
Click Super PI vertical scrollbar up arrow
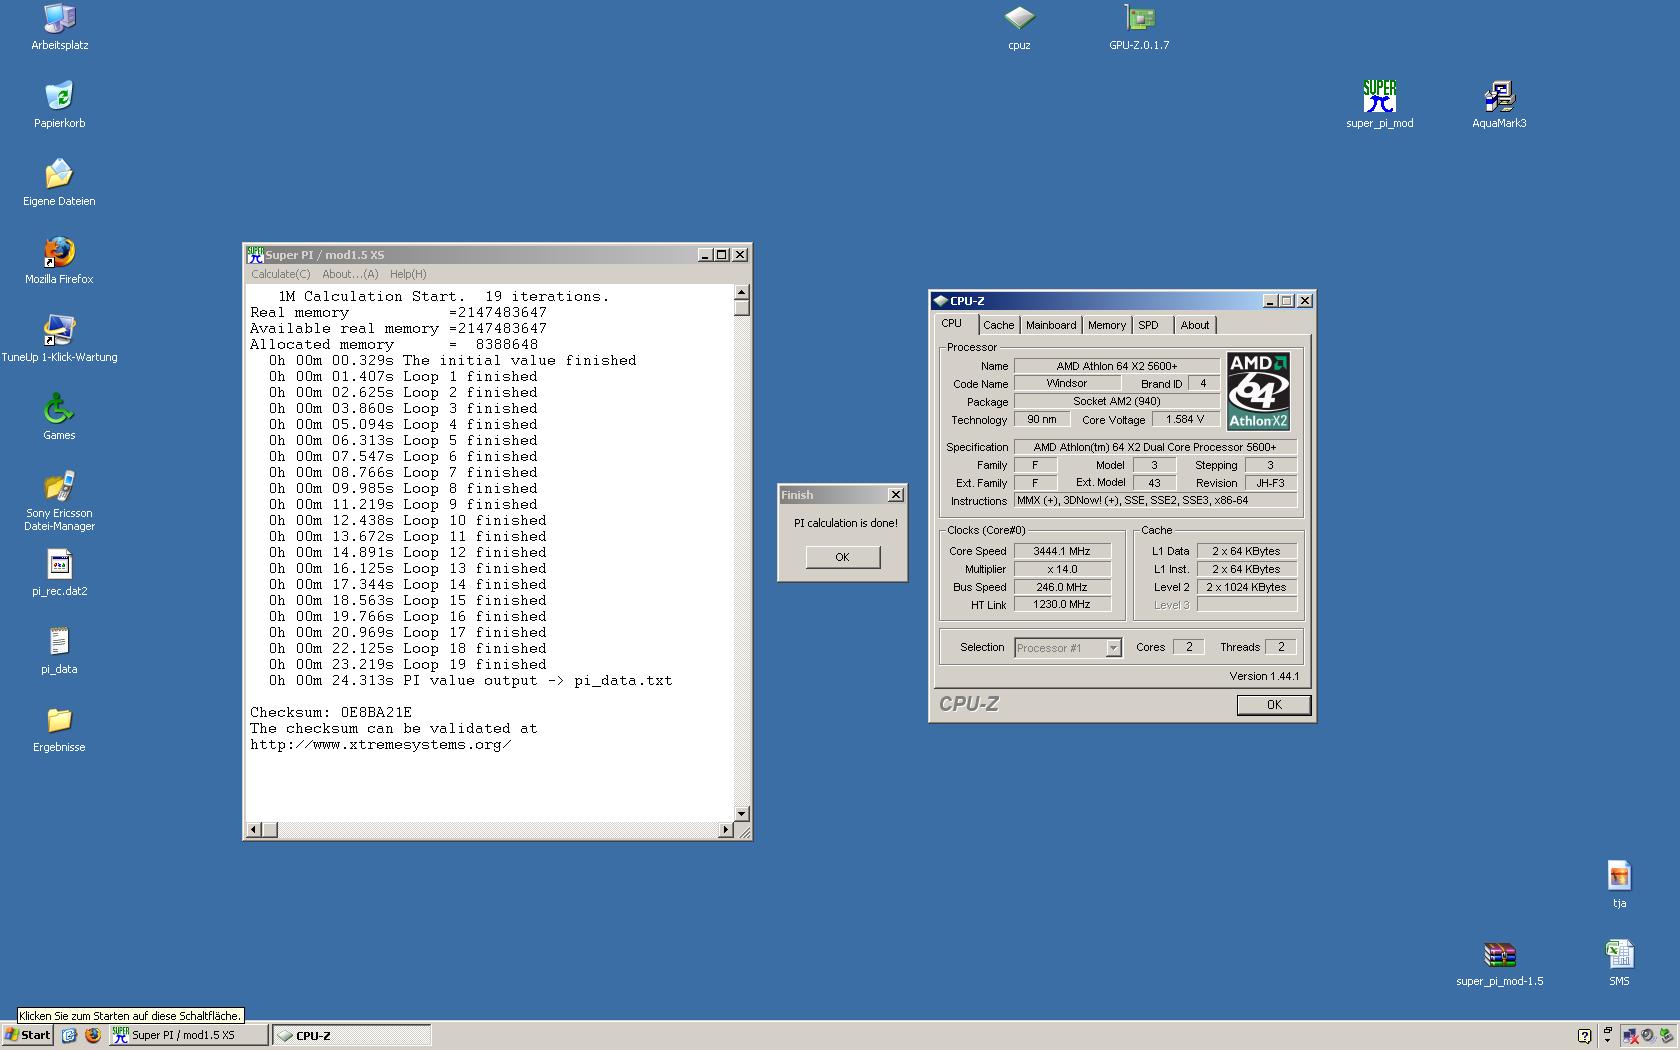(x=742, y=293)
